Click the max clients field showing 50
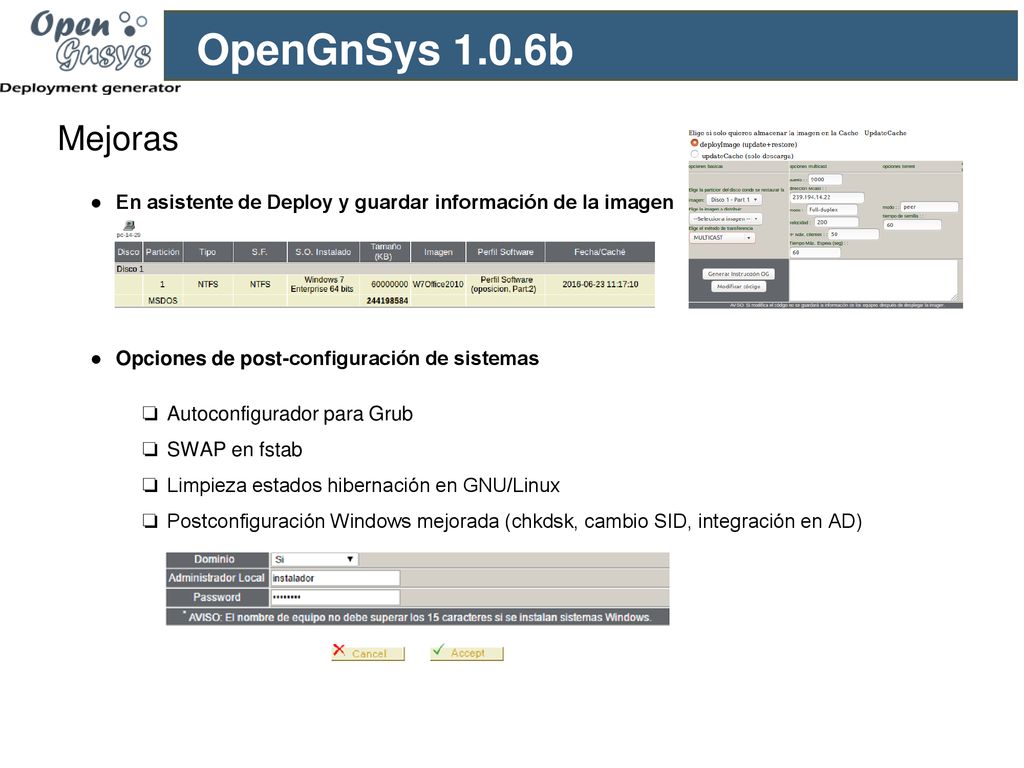This screenshot has width=1024, height=768. 854,234
